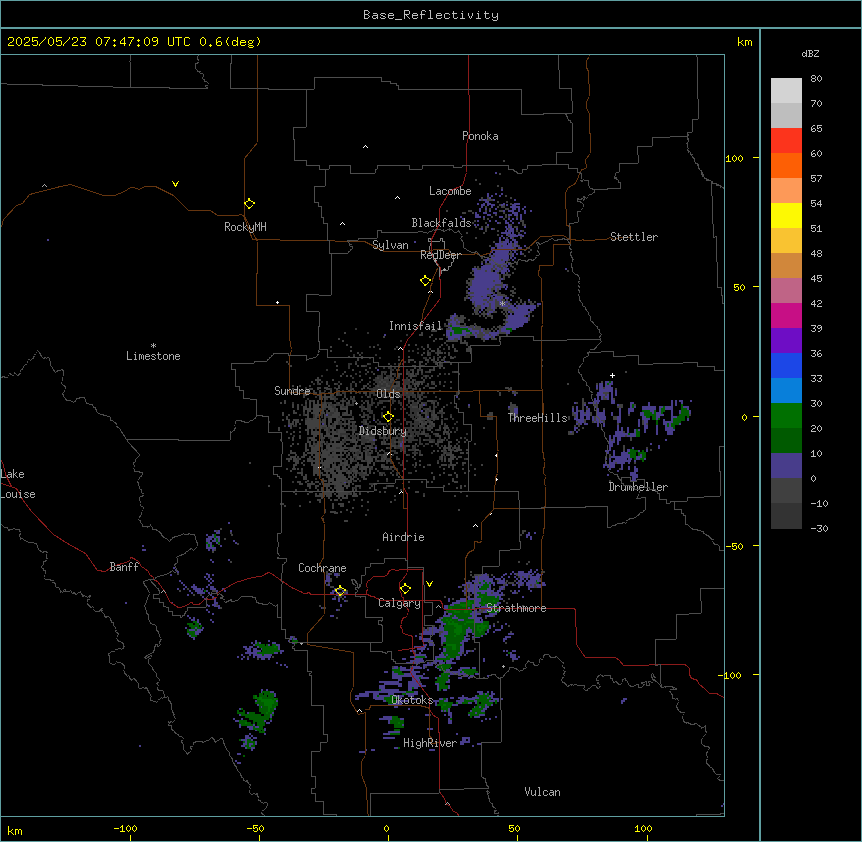Viewport: 862px width, 842px height.
Task: Click the yellow V marker northwest of RockyMH
Action: [x=175, y=184]
